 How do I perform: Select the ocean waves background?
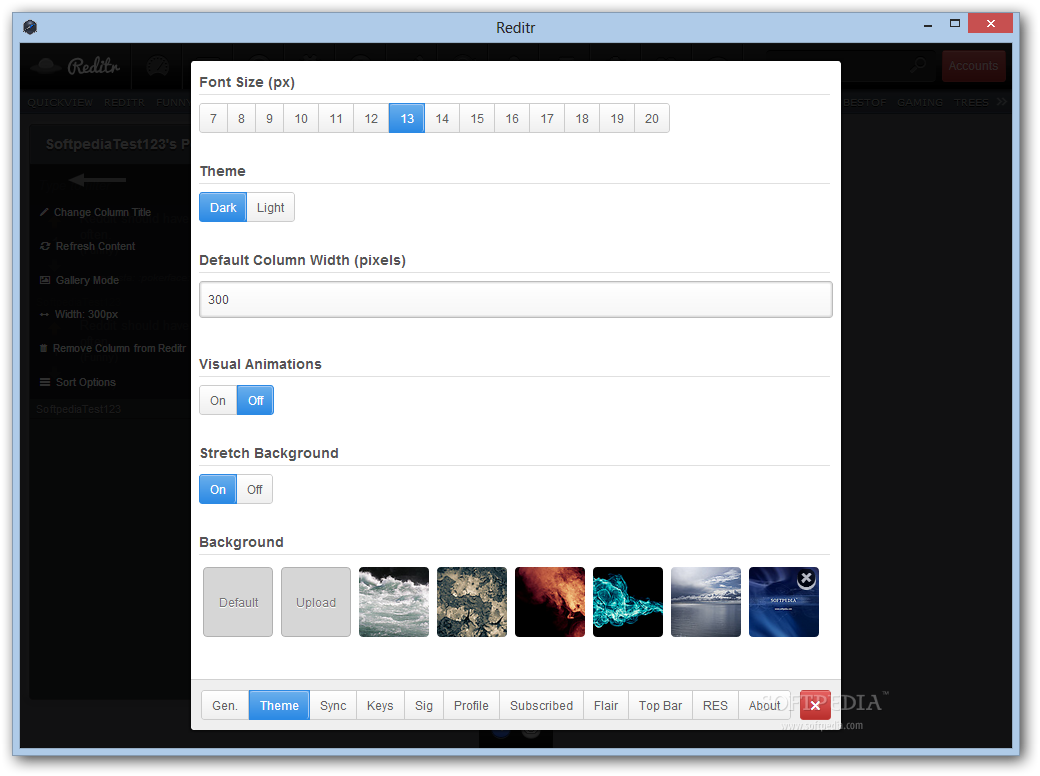pyautogui.click(x=394, y=602)
